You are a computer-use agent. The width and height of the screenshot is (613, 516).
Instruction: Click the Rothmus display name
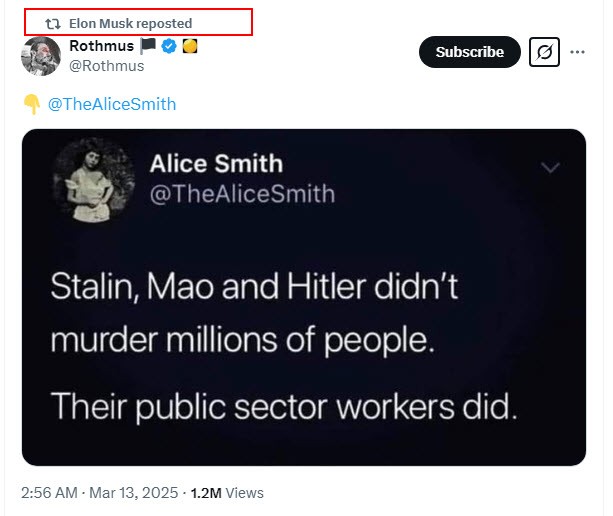click(x=101, y=46)
